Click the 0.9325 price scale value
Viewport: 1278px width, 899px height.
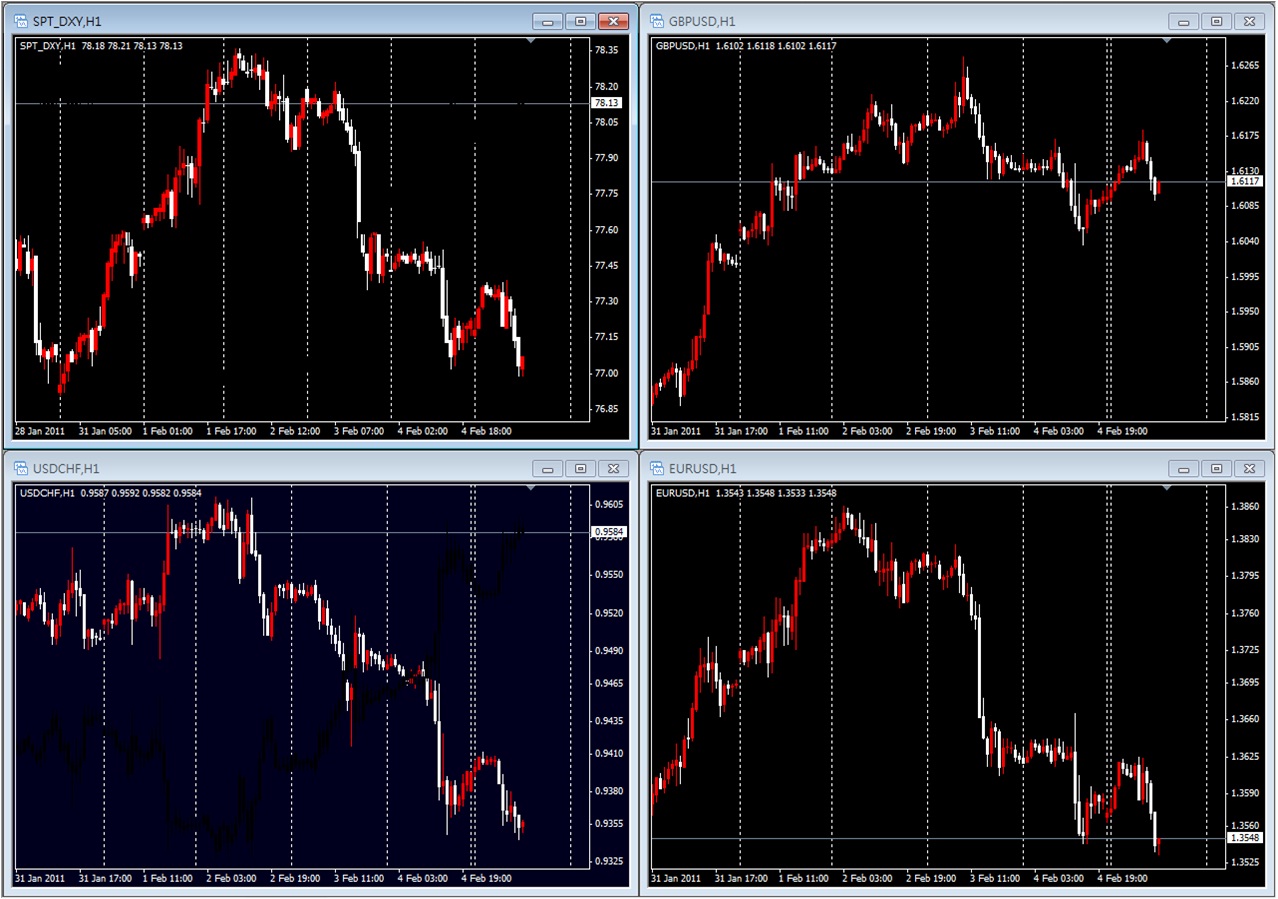(607, 860)
